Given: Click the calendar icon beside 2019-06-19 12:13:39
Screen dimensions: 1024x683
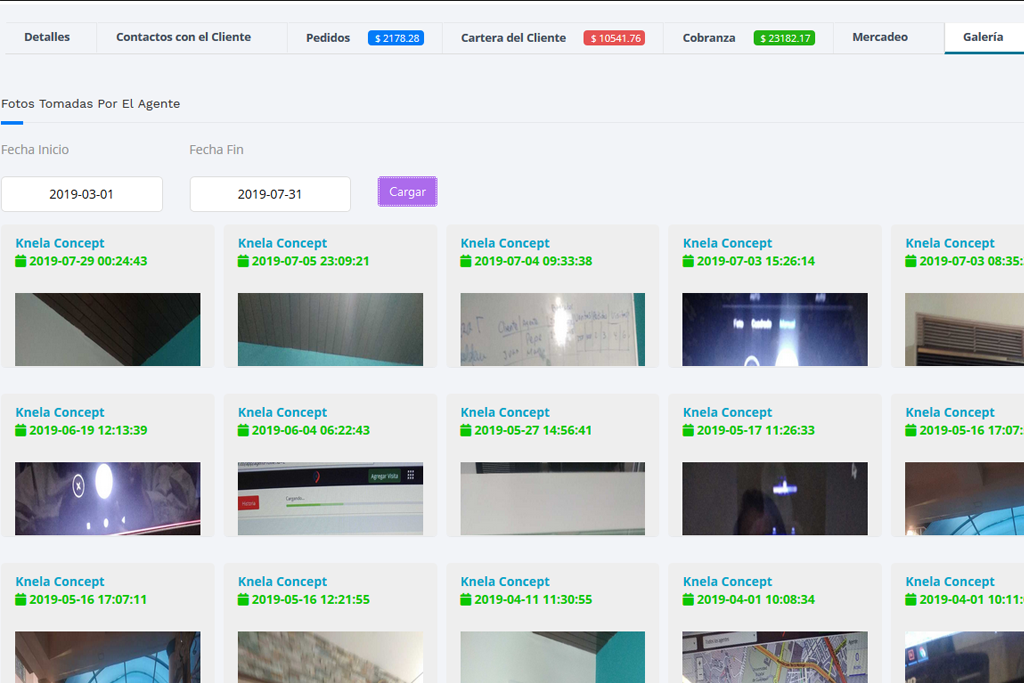Looking at the screenshot, I should pos(21,430).
